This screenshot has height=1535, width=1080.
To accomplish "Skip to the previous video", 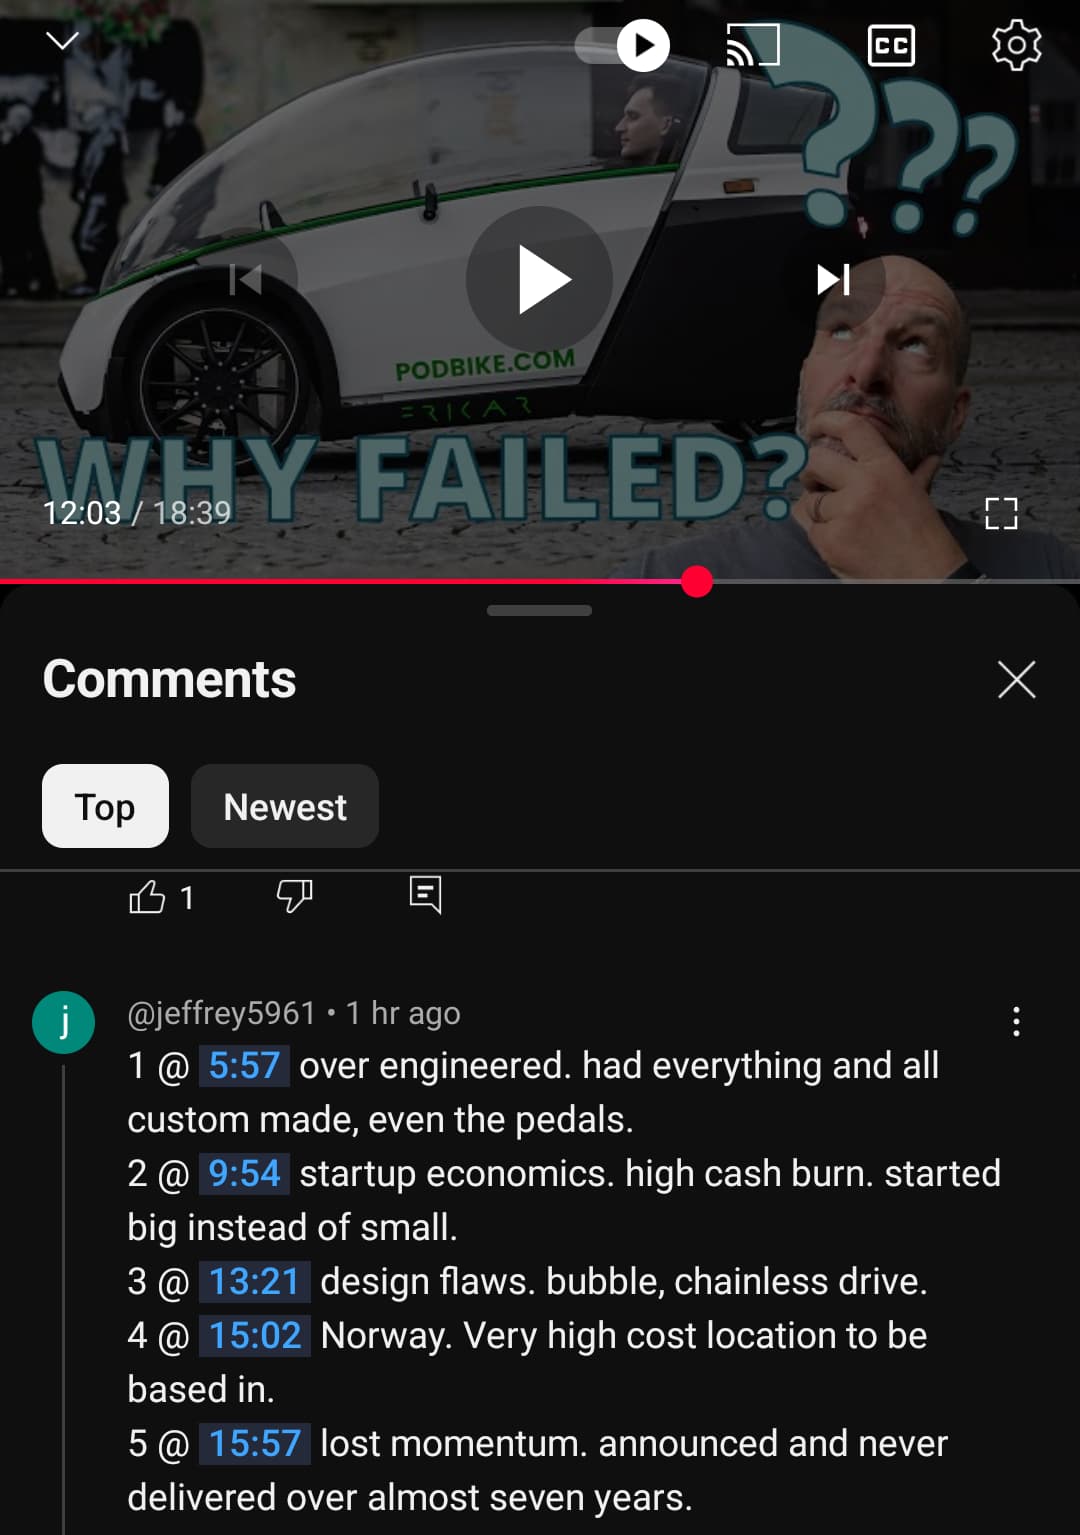I will tap(246, 280).
